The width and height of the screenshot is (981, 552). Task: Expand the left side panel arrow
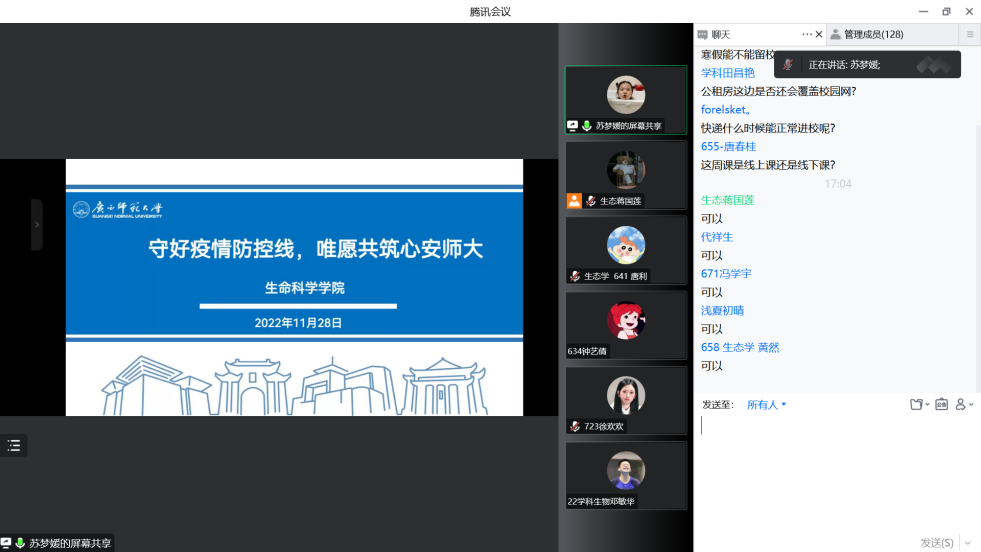[x=37, y=225]
